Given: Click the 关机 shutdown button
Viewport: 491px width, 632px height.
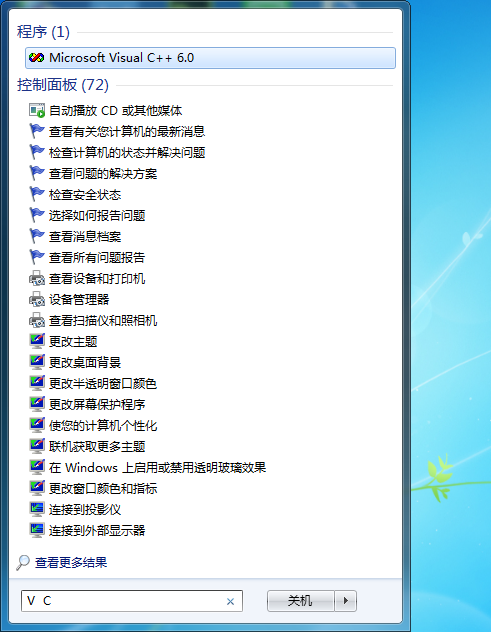Looking at the screenshot, I should point(301,601).
